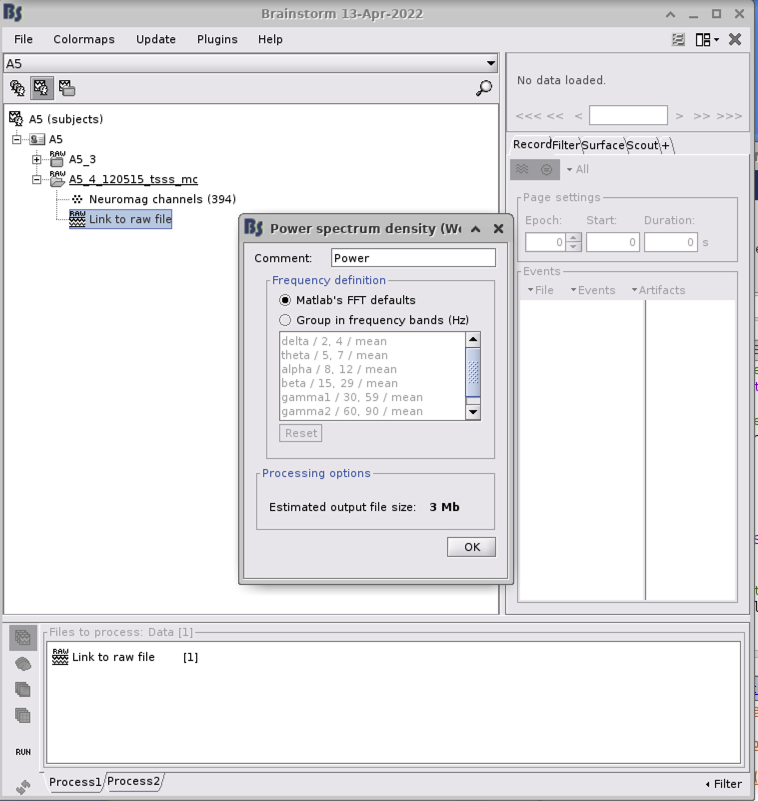The width and height of the screenshot is (758, 801).
Task: Click the reload arrows icon at bottom left
Action: [x=23, y=787]
